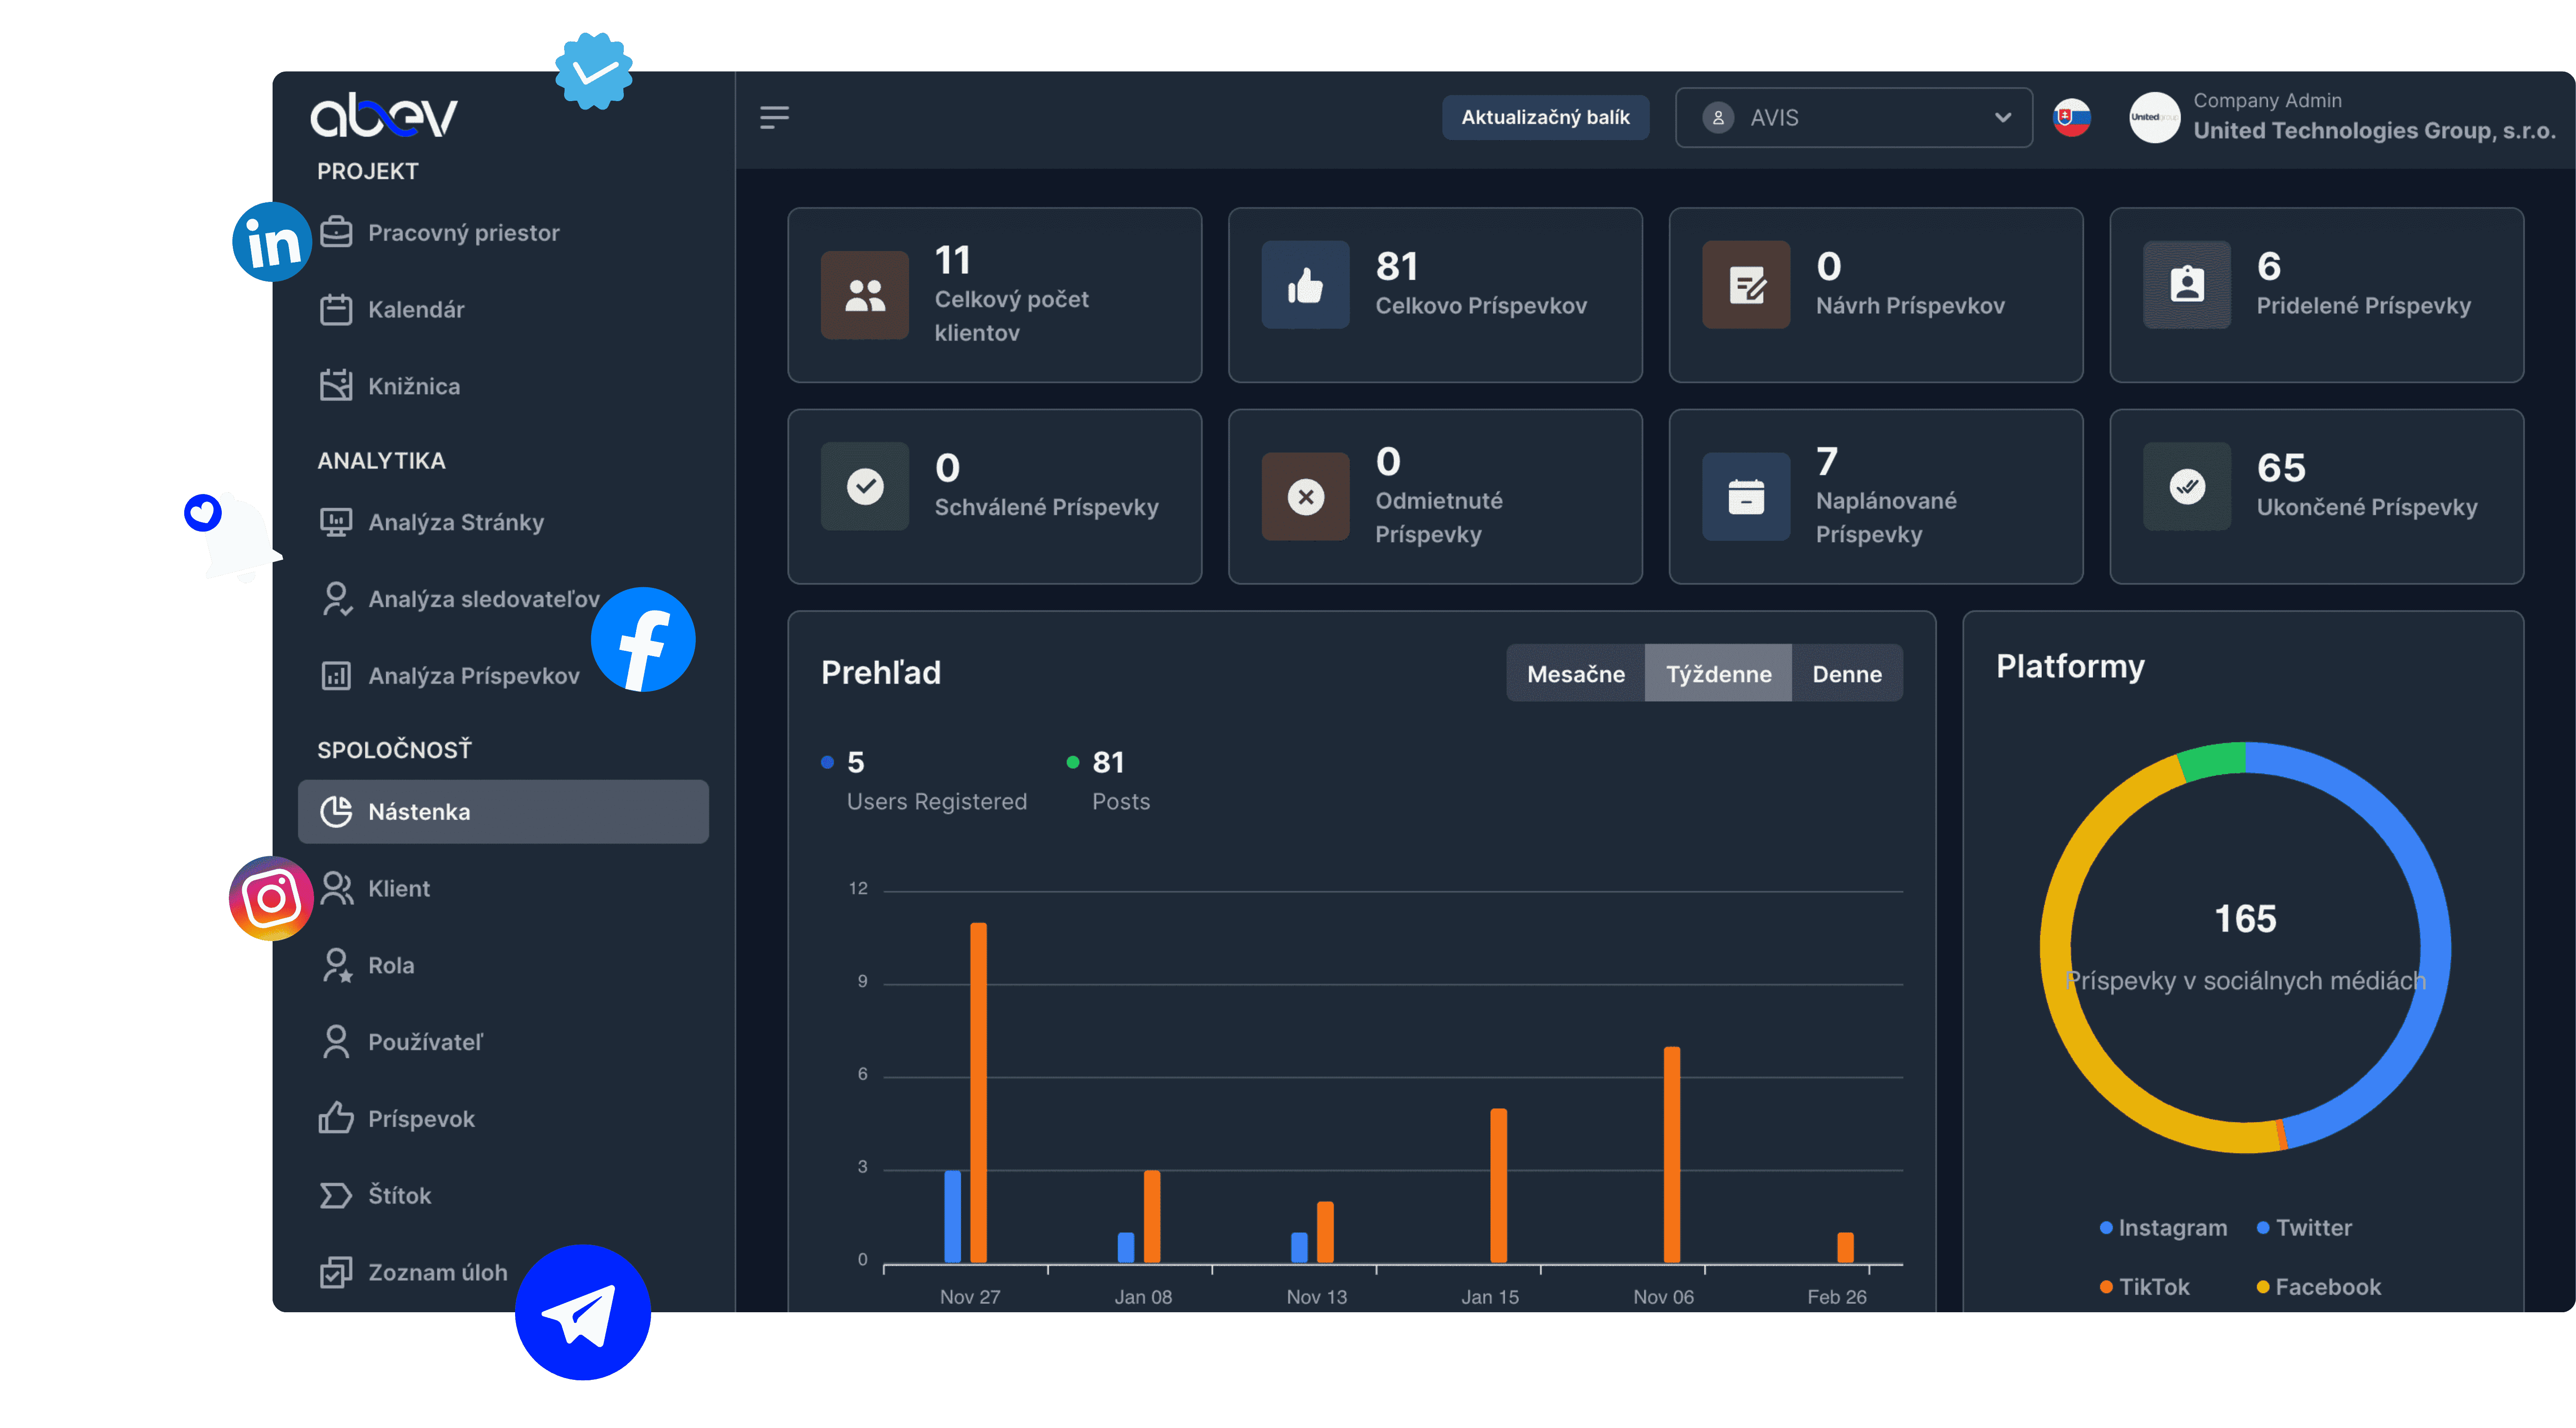Click the blue Nov 27 bar
Image resolution: width=2576 pixels, height=1428 pixels.
tap(952, 1216)
